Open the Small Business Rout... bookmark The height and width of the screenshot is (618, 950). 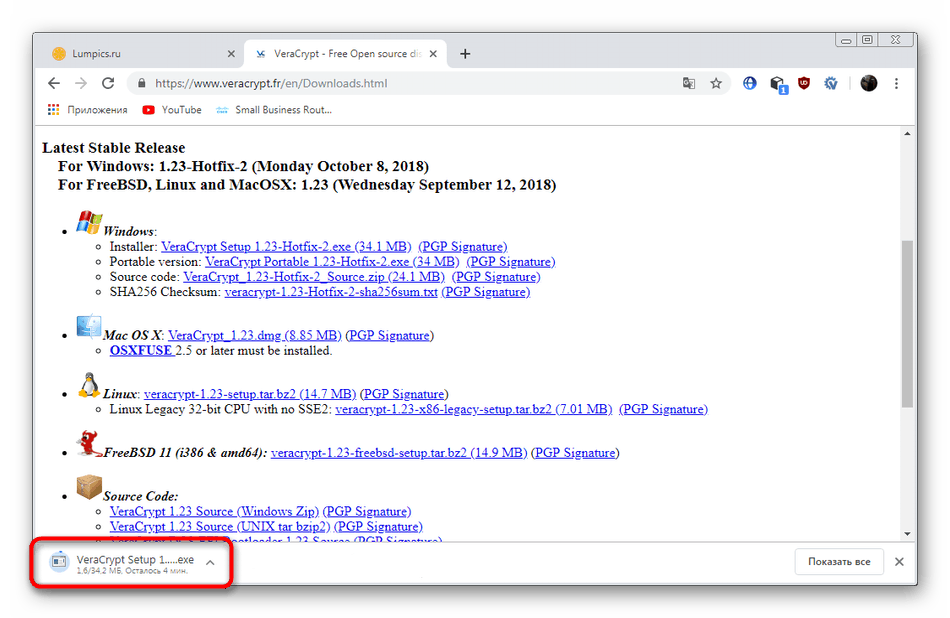pyautogui.click(x=274, y=110)
